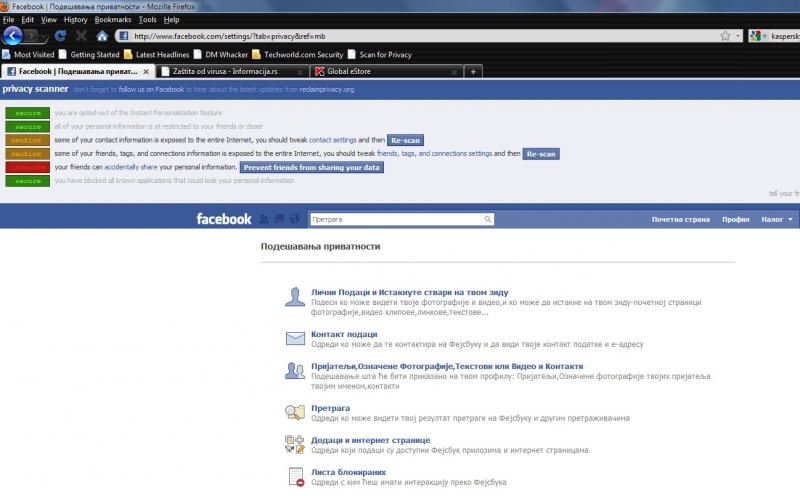This screenshot has width=800, height=496.
Task: Open the Bookmarks menu
Action: 113,19
